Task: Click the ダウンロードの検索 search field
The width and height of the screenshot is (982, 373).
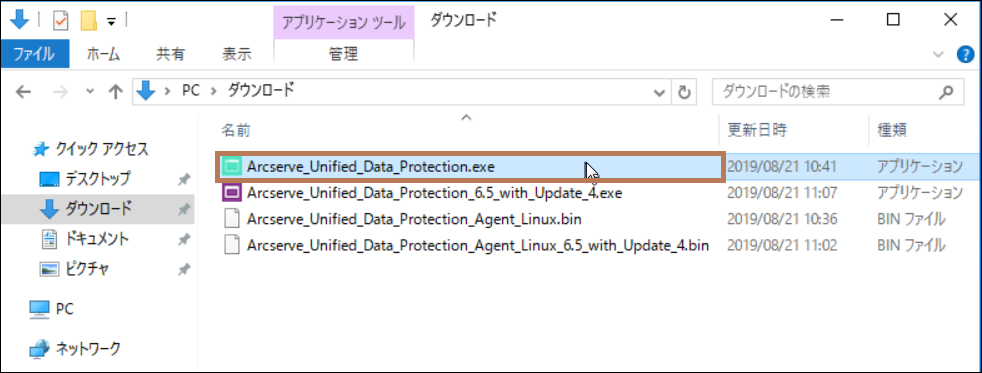Action: tap(824, 93)
